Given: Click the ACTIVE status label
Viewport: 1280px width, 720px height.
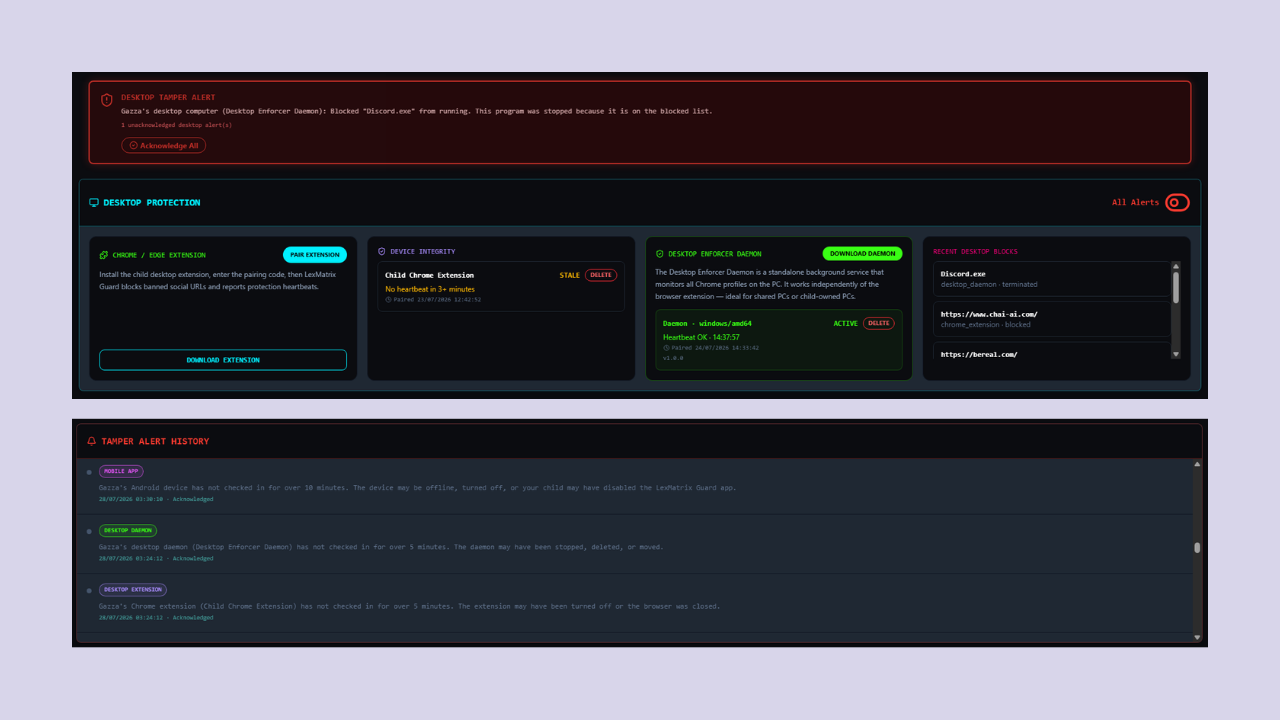Looking at the screenshot, I should tap(846, 324).
